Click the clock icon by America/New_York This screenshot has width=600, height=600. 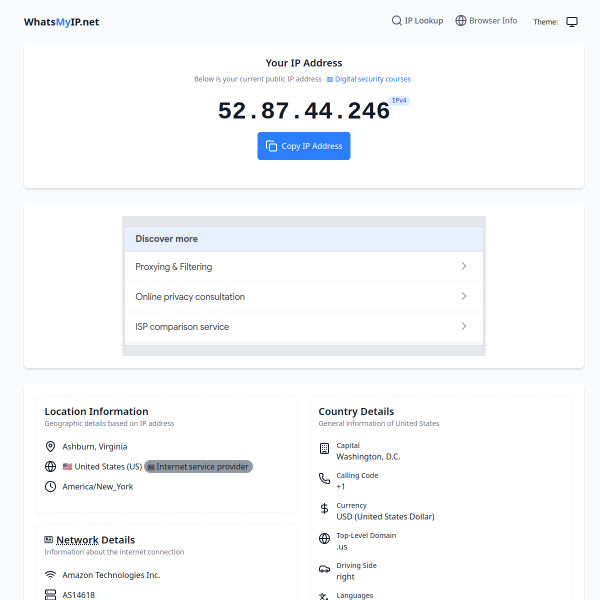(x=50, y=486)
